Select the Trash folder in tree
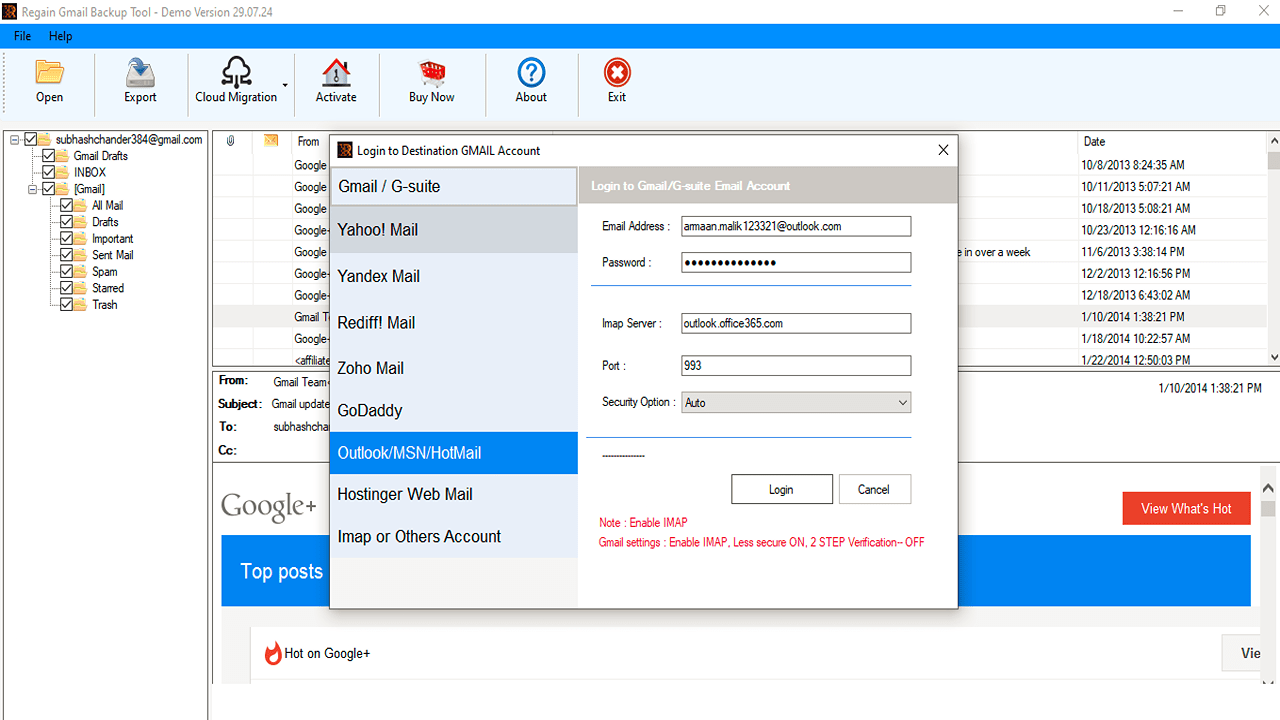 coord(105,305)
